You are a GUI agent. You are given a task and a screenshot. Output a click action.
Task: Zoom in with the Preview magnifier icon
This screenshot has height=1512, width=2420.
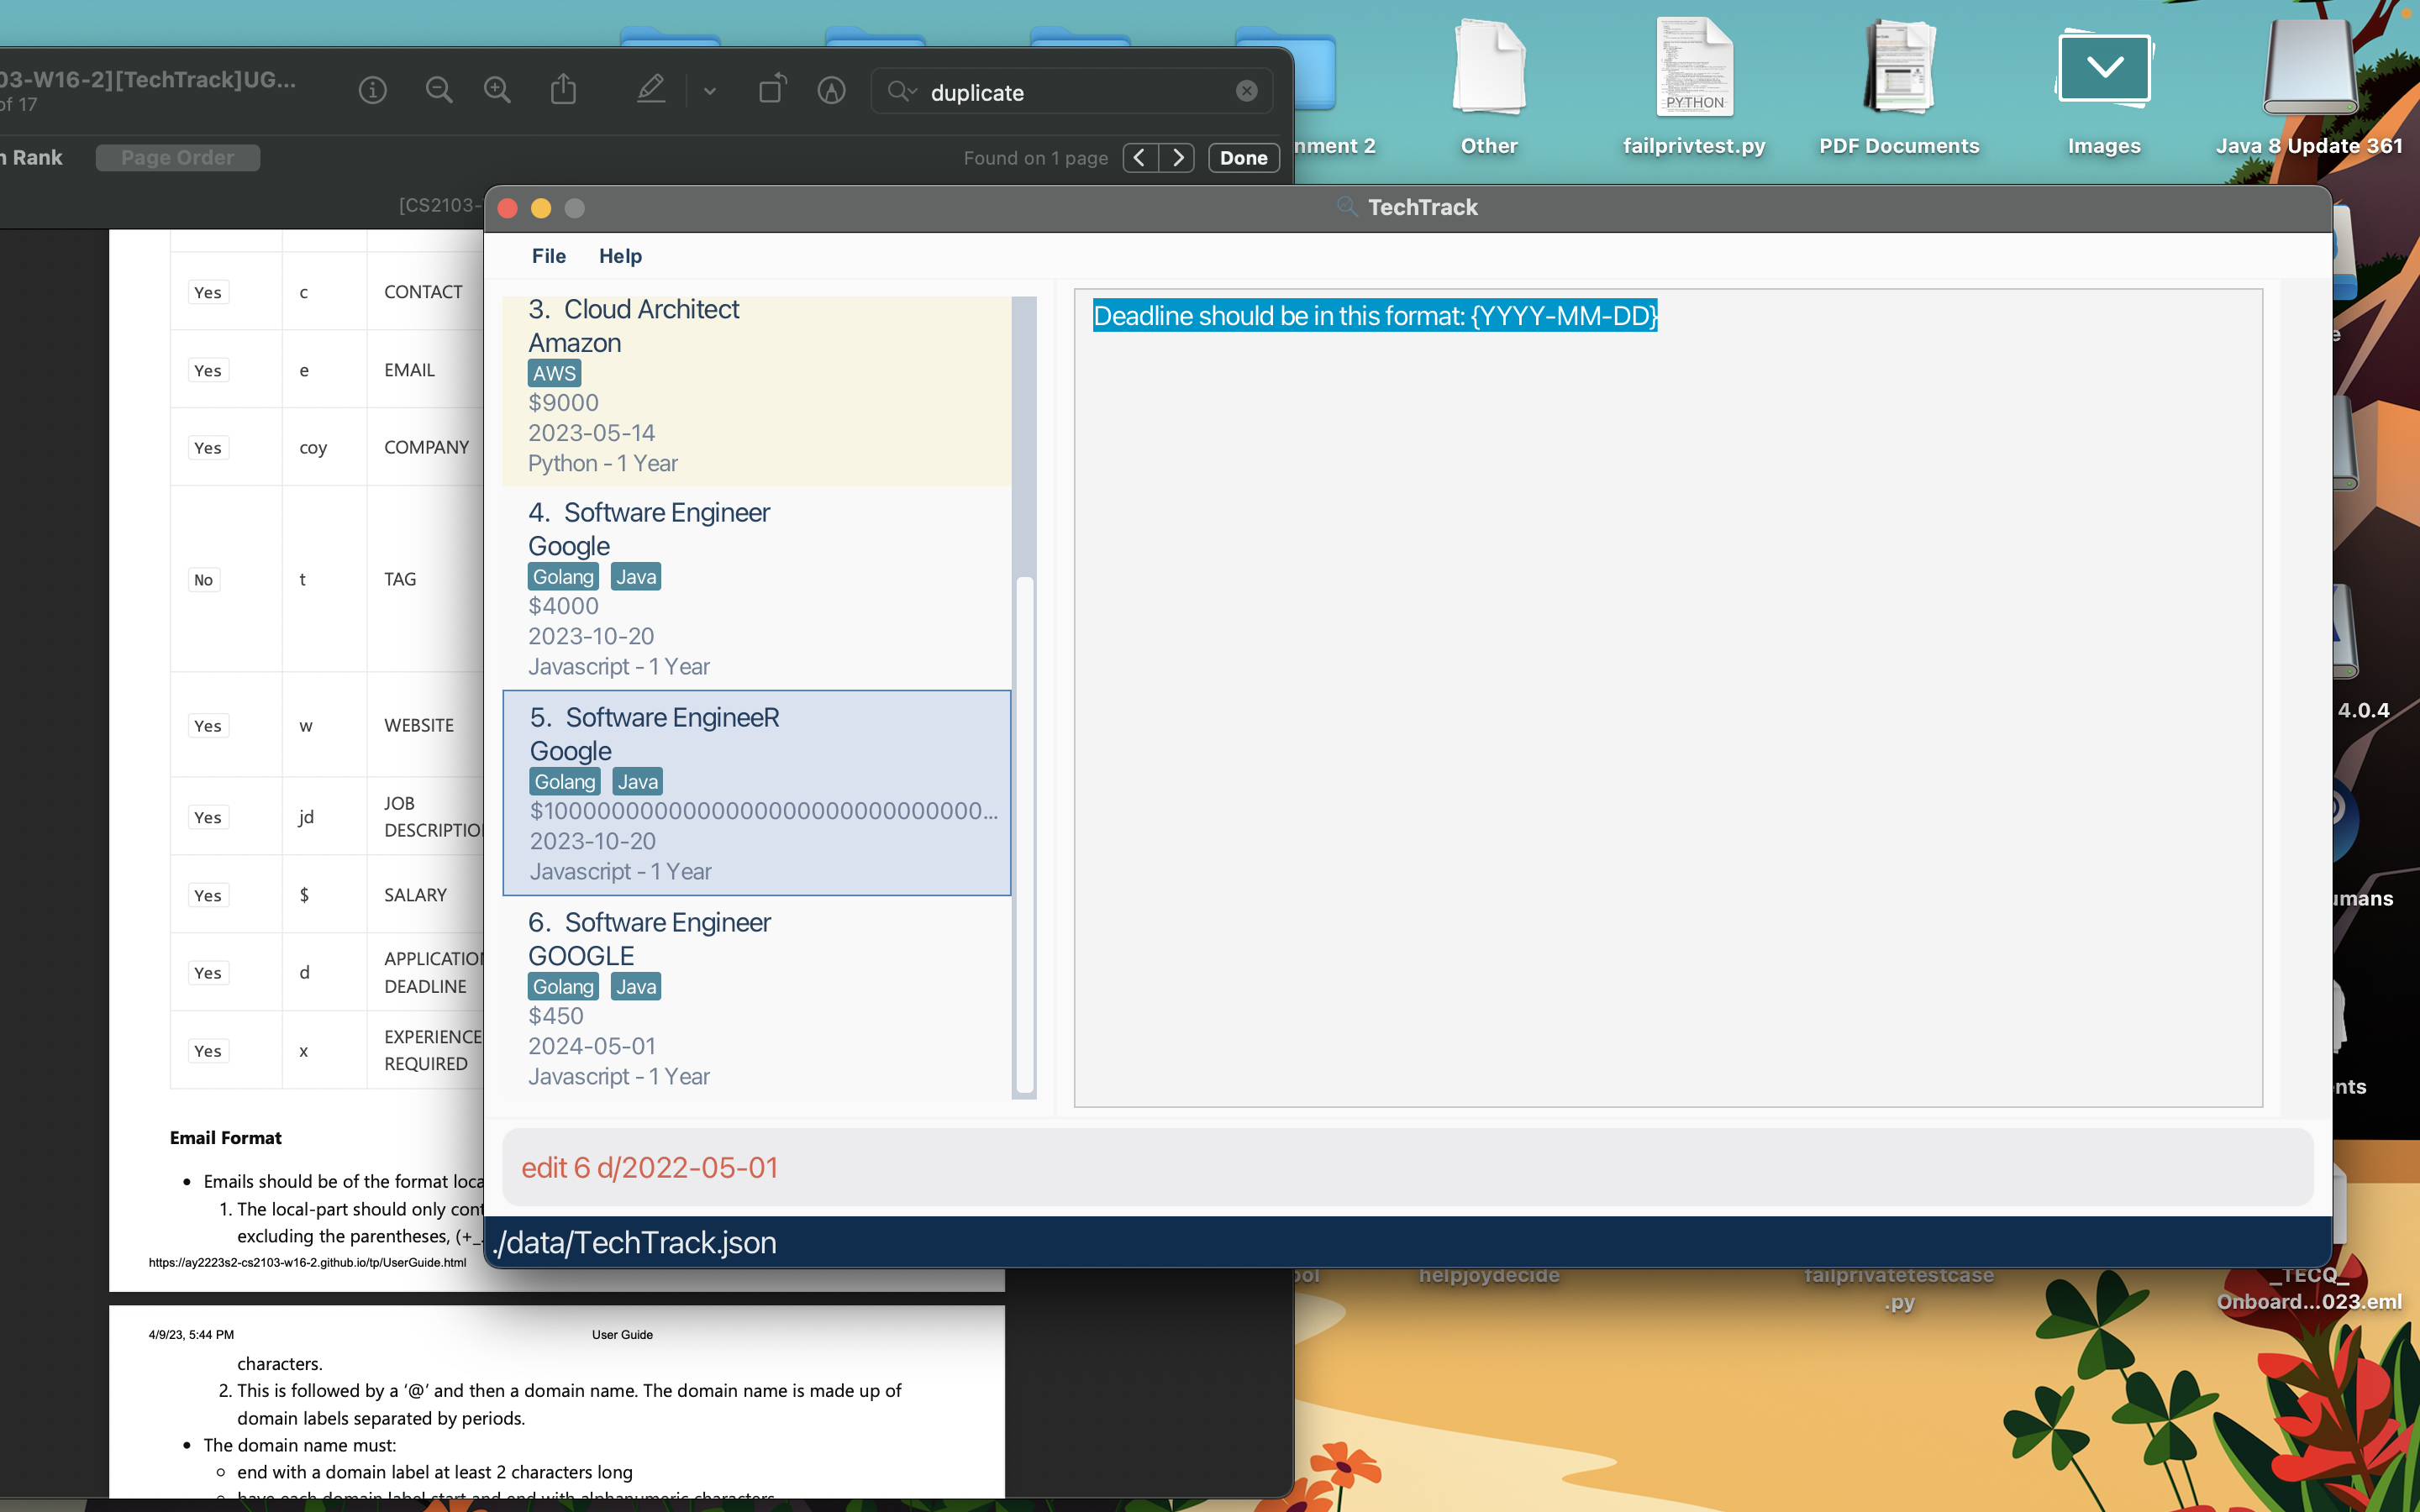[497, 91]
